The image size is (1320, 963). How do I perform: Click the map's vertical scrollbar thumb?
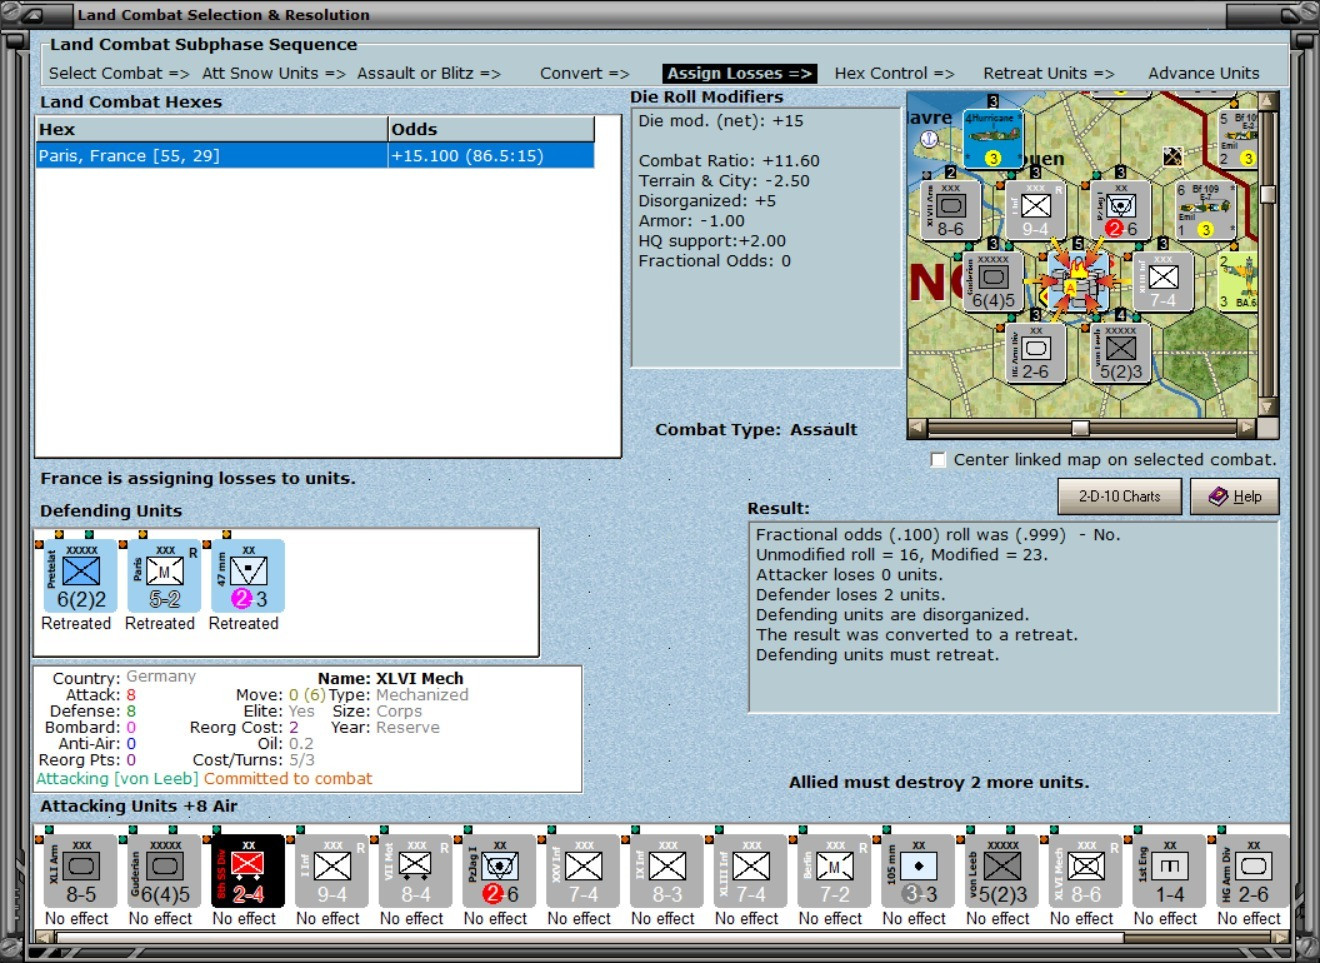[x=1268, y=194]
